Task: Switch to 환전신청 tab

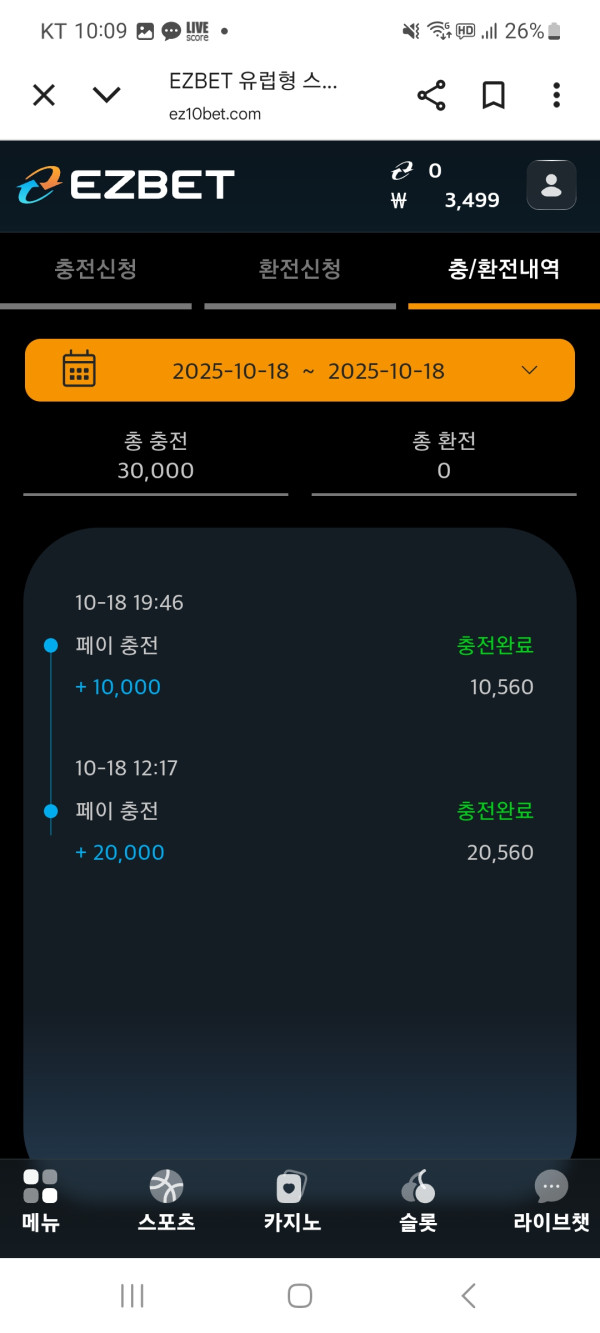Action: [300, 269]
